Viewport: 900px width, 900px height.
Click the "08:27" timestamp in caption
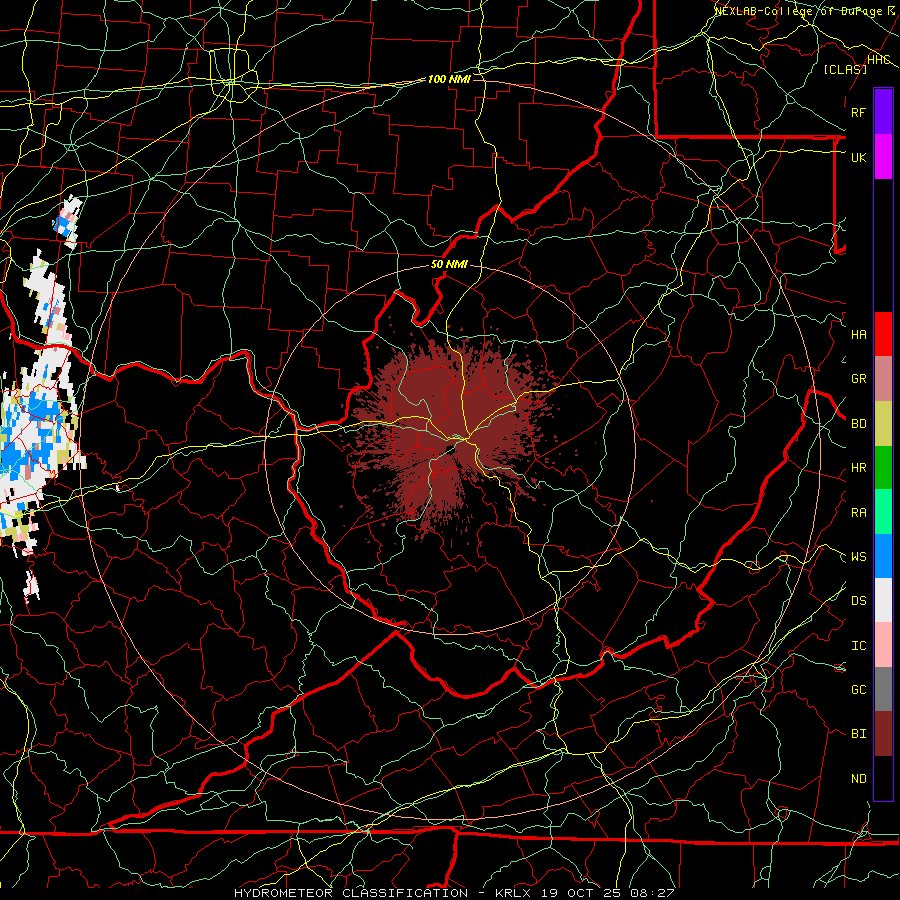pos(652,893)
